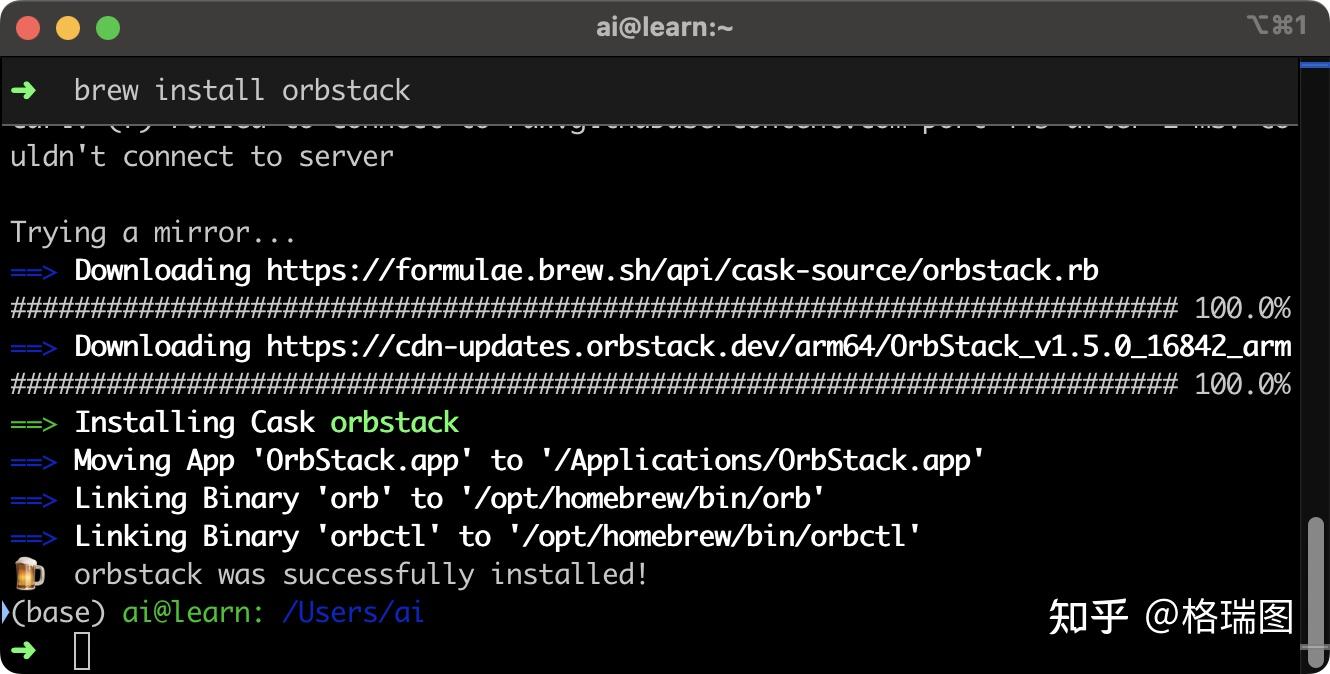Open the cdn-updates.orbstack.dev download URL
Screen dimensions: 1330x674
(x=778, y=346)
